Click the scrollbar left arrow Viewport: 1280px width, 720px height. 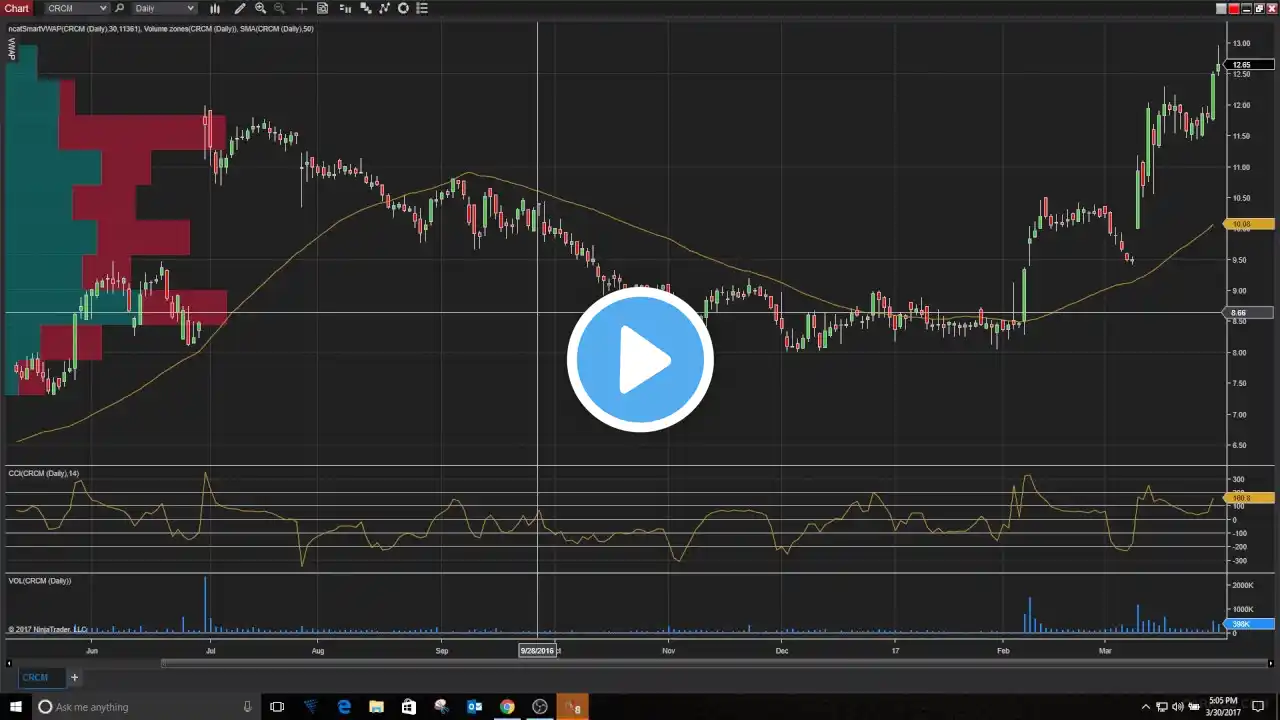pyautogui.click(x=9, y=662)
